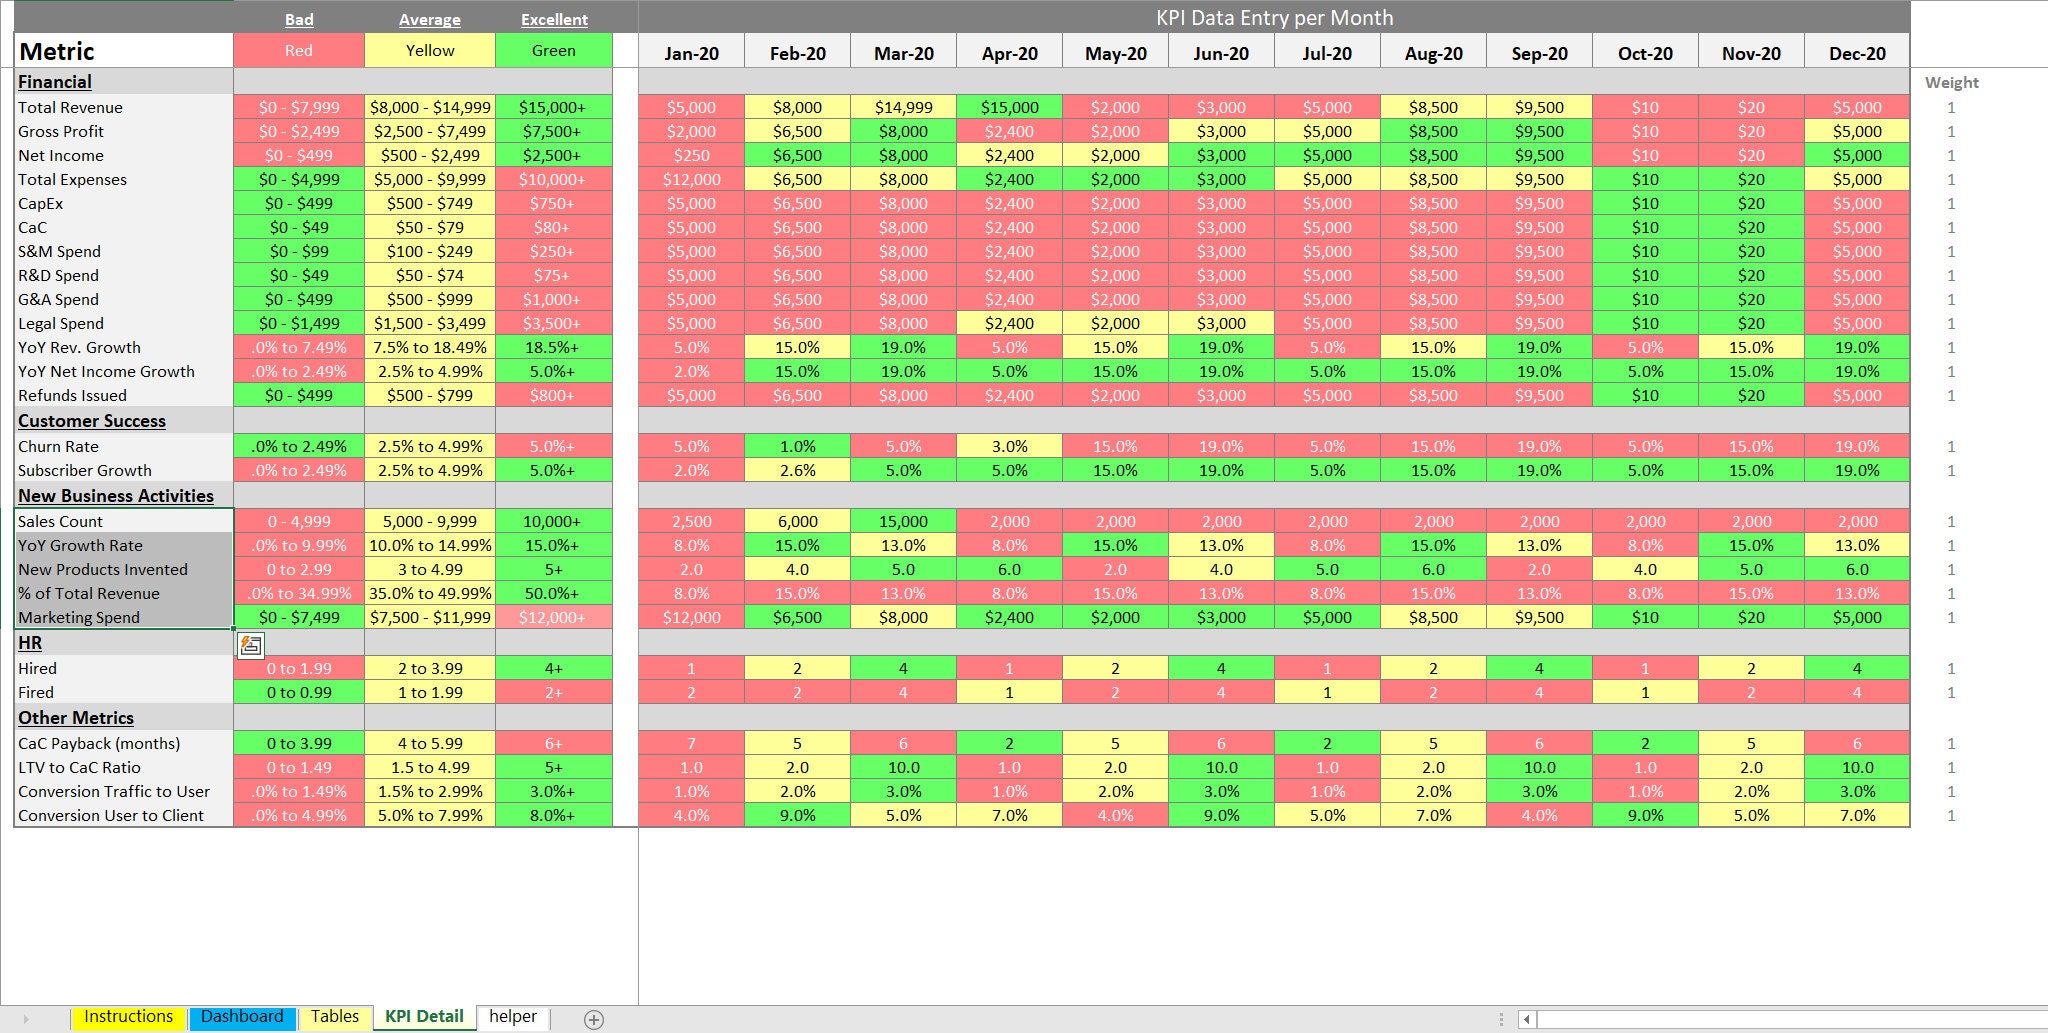The height and width of the screenshot is (1033, 2048).
Task: Select the $15,000 Total Revenue cell for Apr-20
Action: 1009,107
